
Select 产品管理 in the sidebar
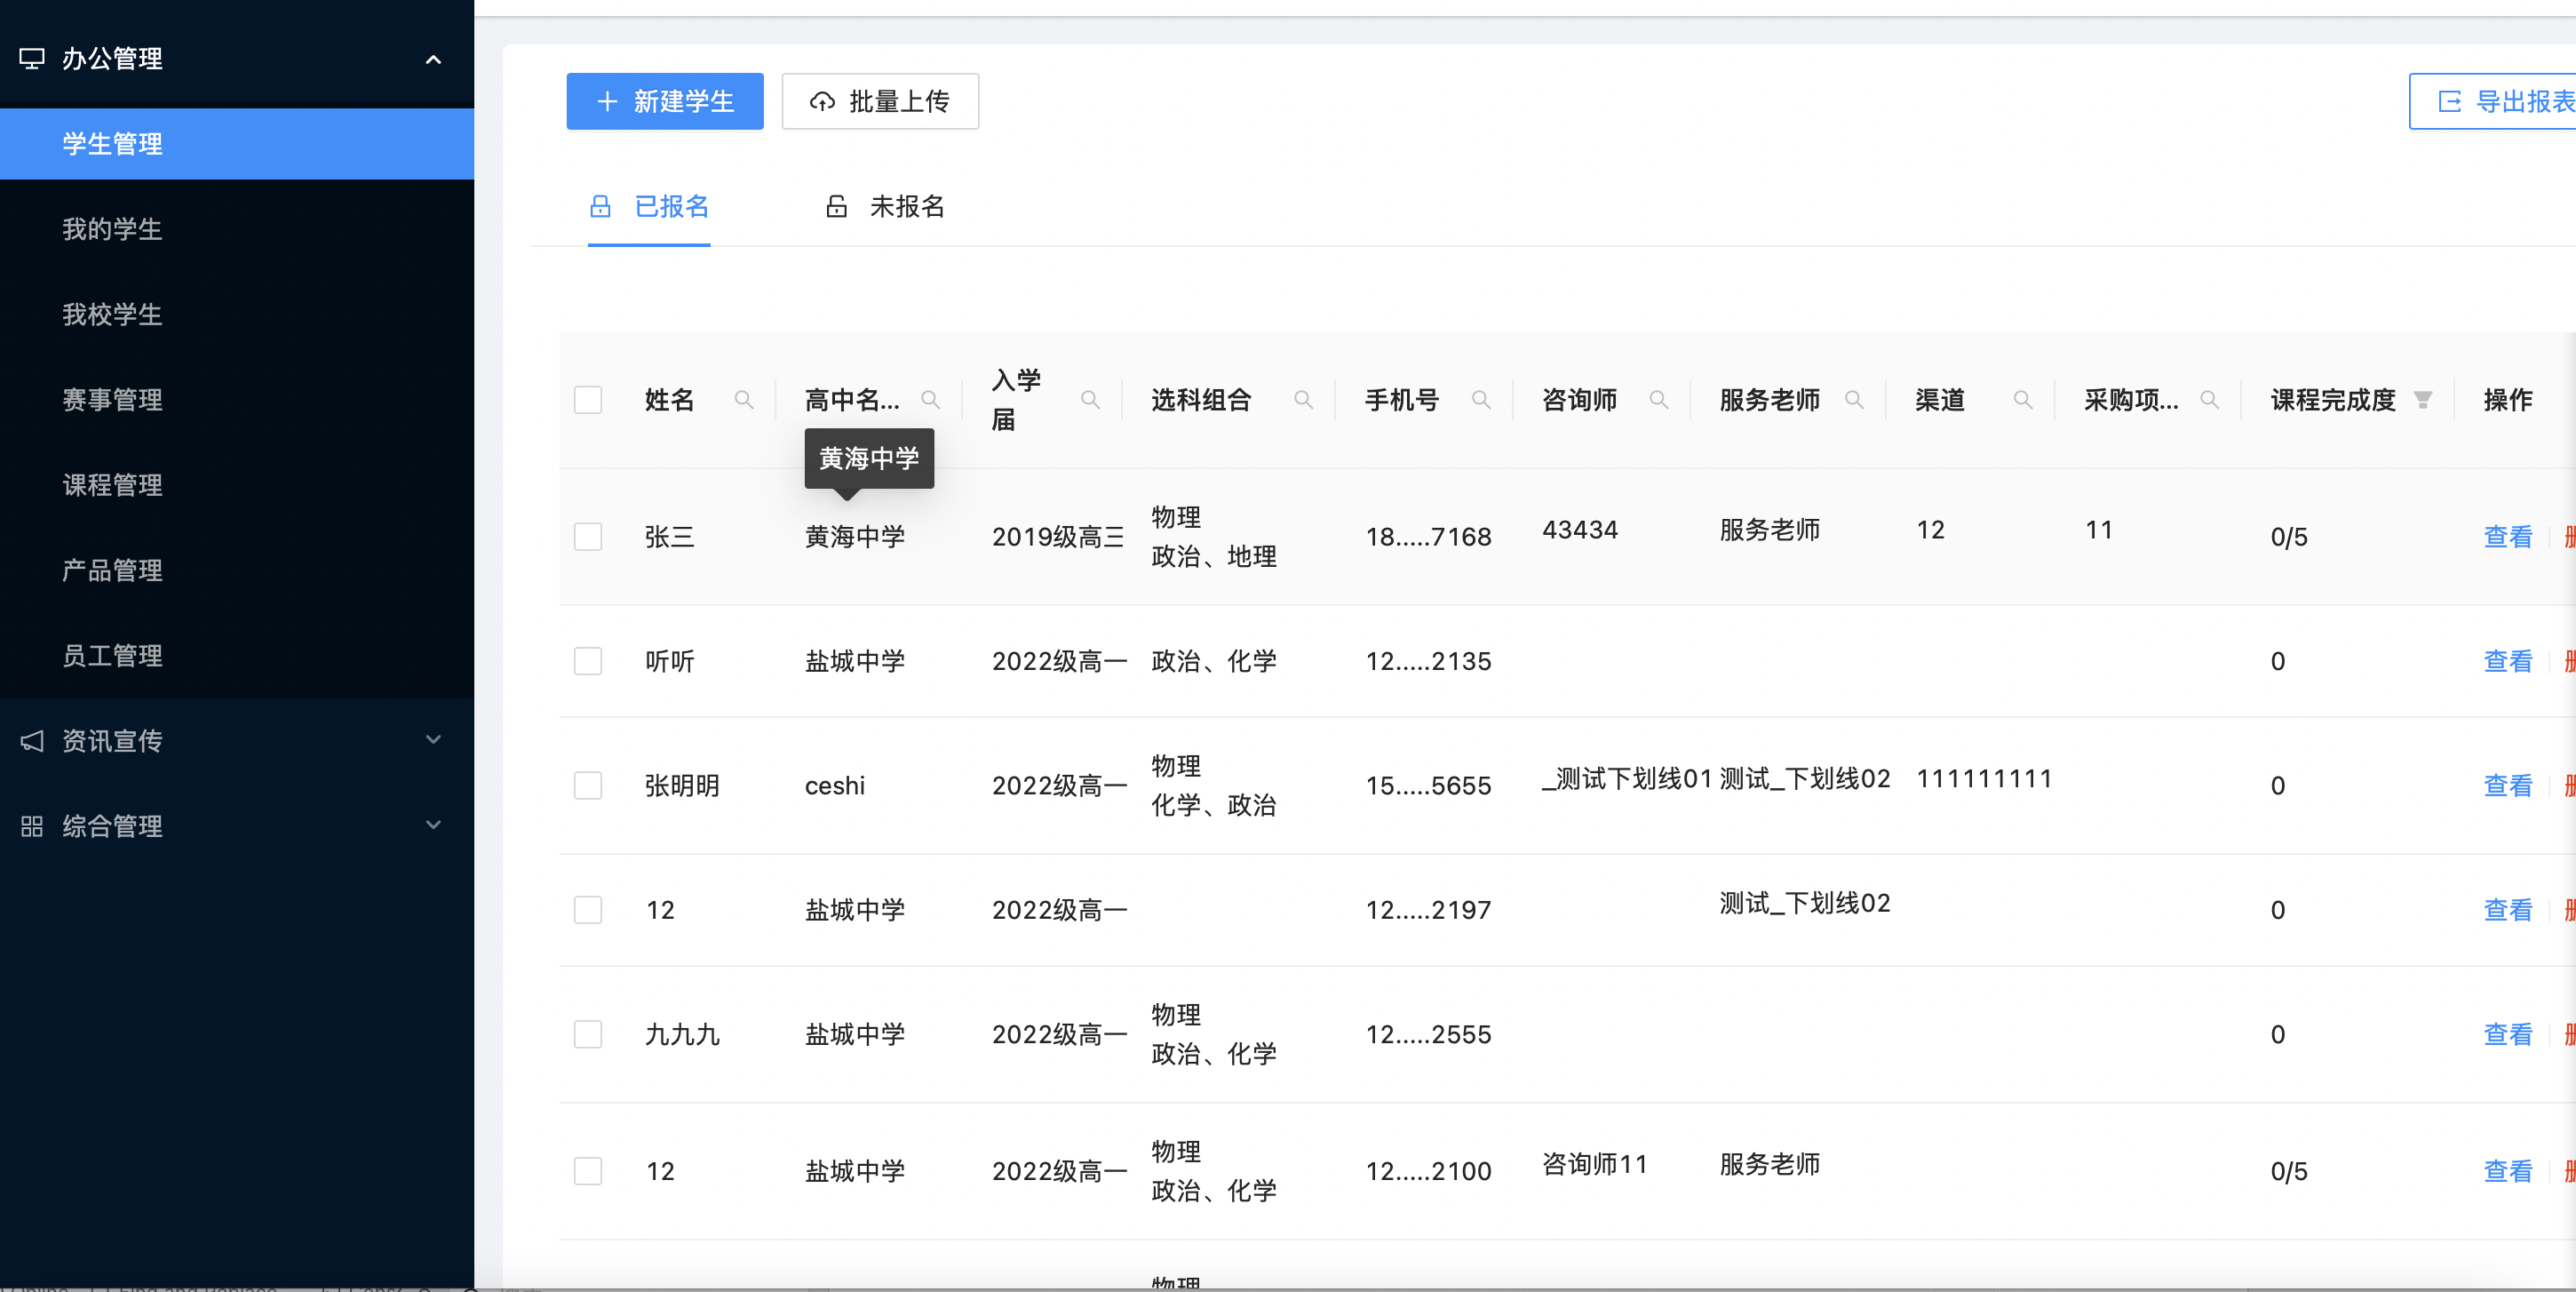pyautogui.click(x=237, y=571)
